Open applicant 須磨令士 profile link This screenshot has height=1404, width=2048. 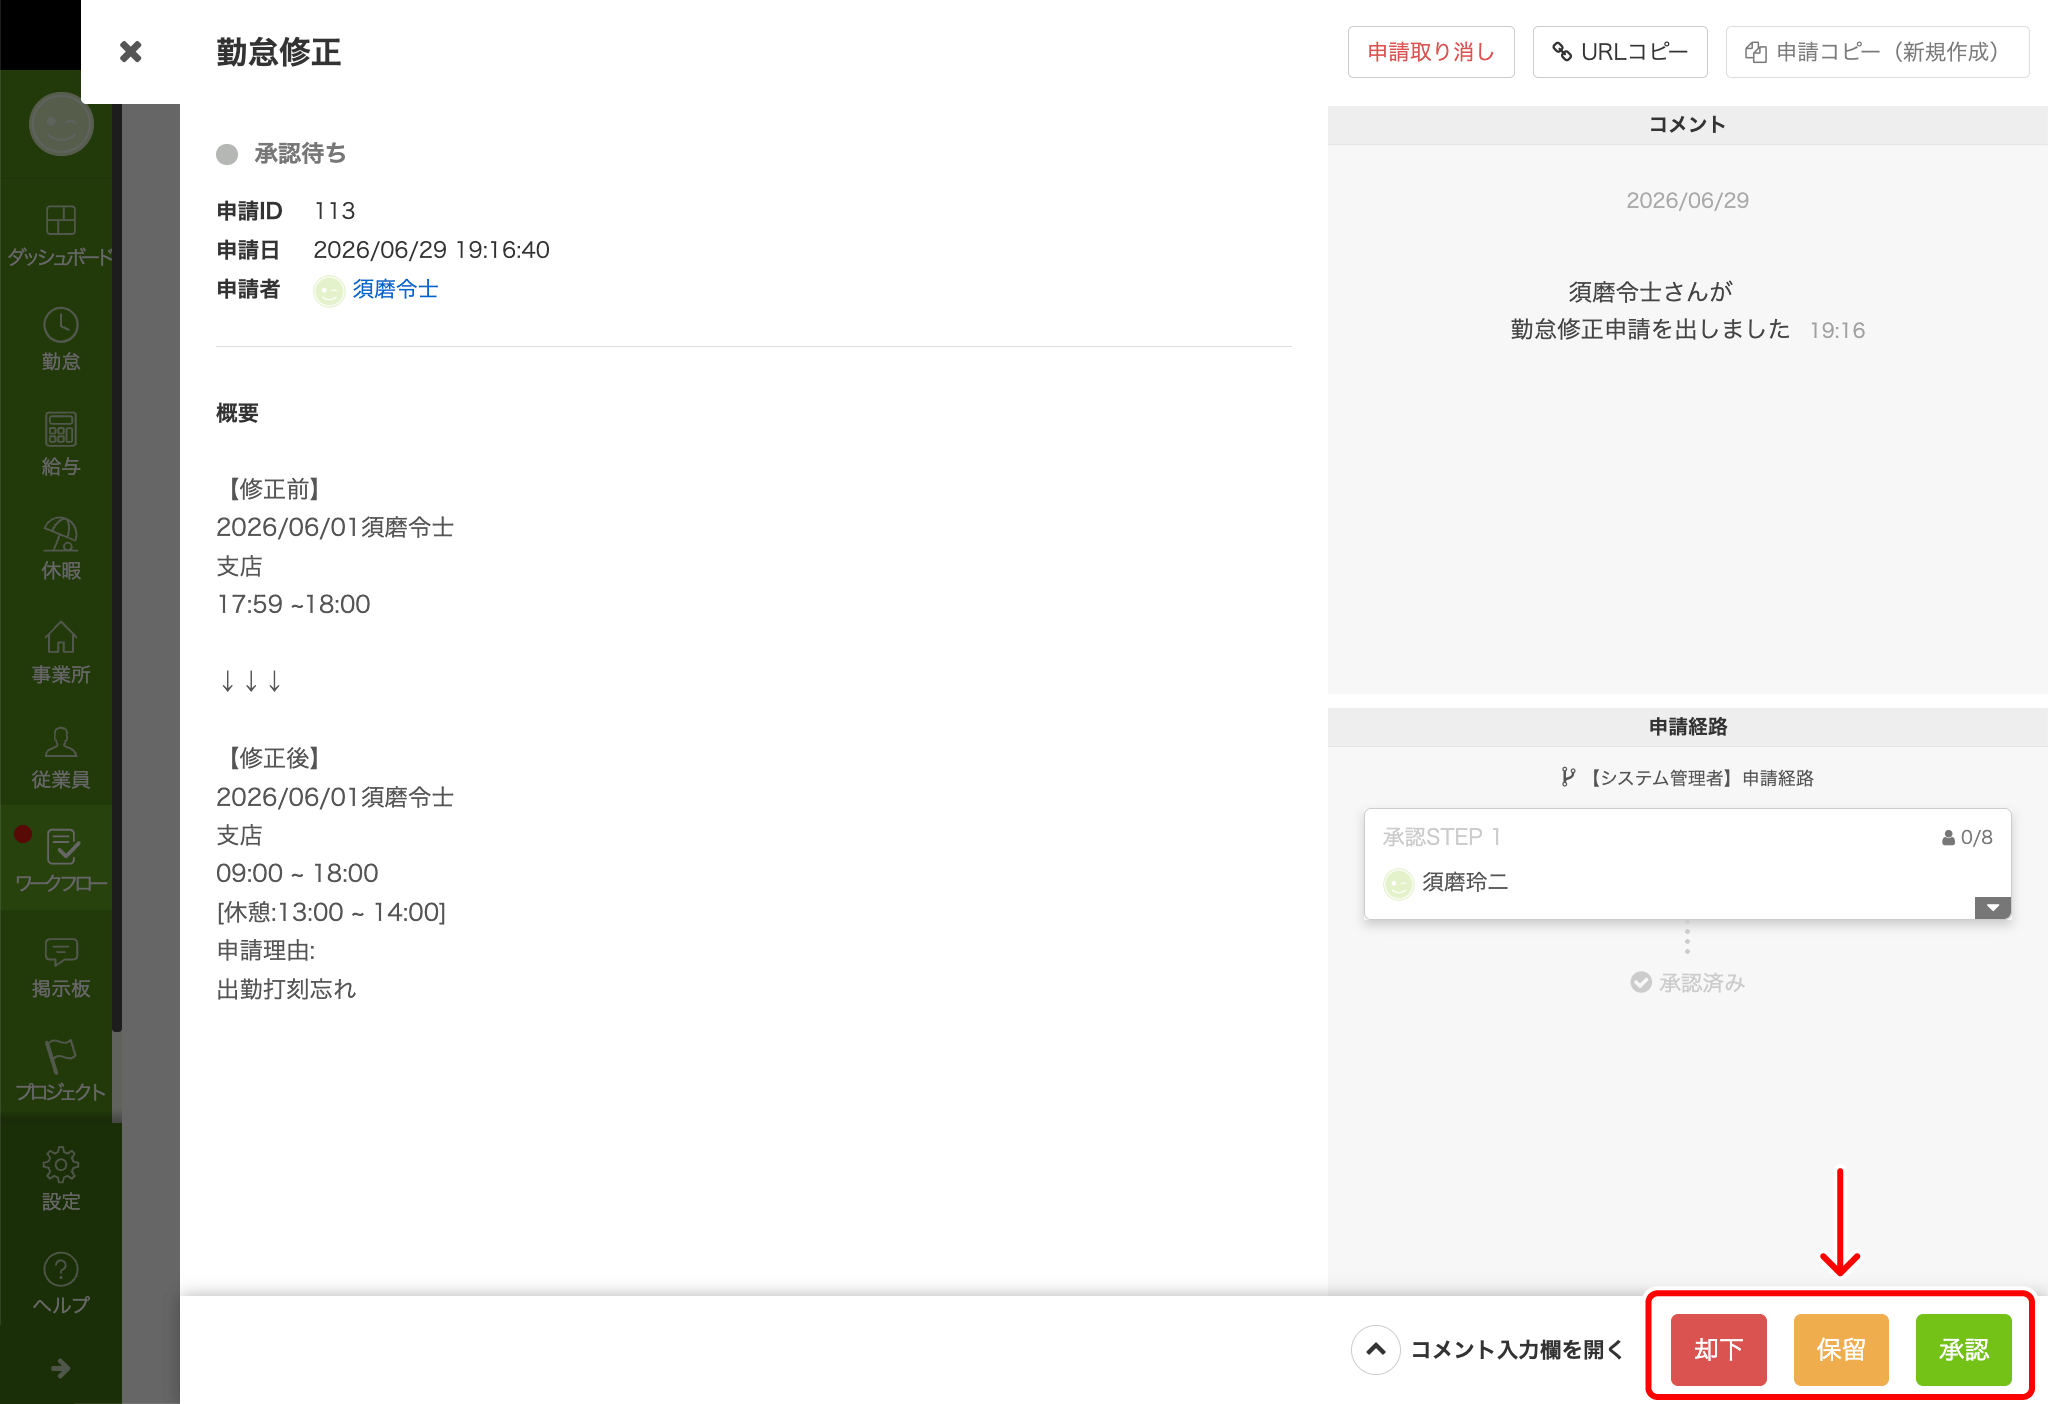tap(395, 290)
